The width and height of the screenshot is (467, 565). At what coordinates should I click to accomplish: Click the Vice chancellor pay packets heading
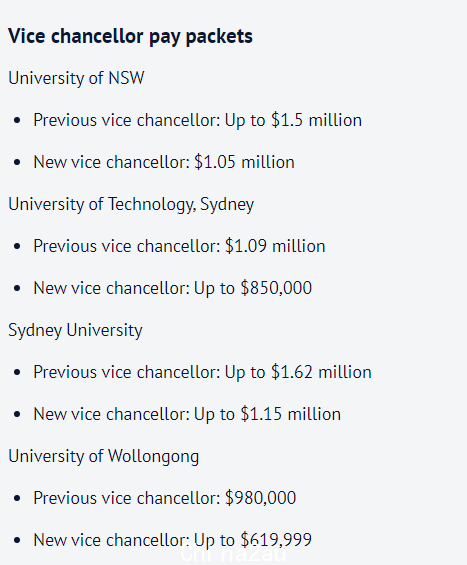point(130,37)
